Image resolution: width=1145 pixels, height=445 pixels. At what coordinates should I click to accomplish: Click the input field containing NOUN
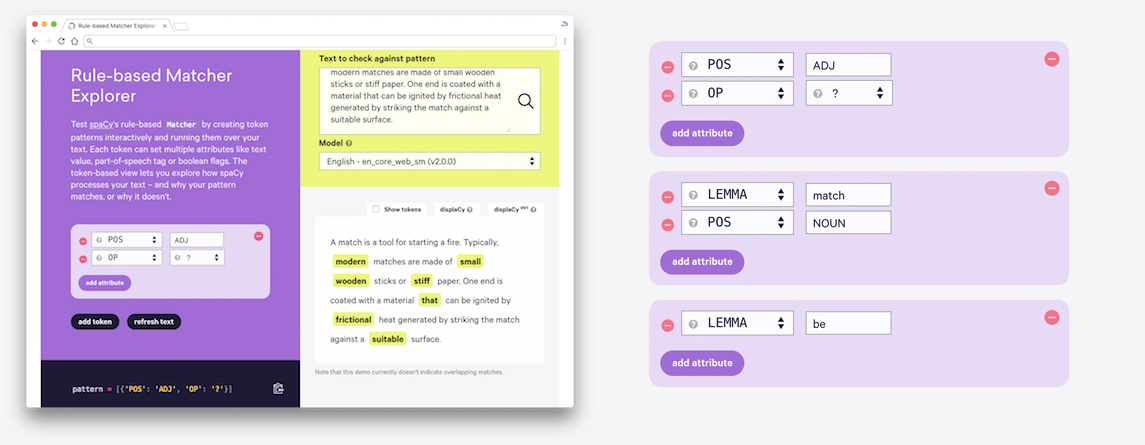(847, 222)
